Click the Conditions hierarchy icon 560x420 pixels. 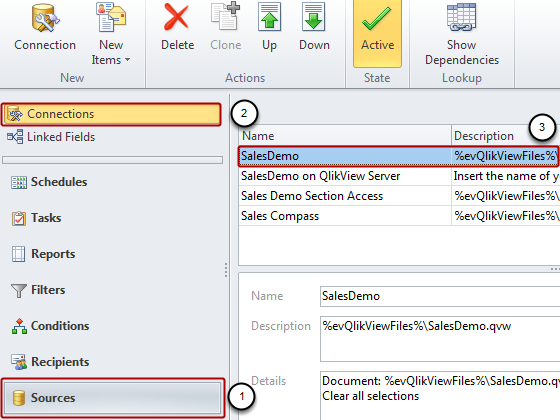[x=19, y=326]
